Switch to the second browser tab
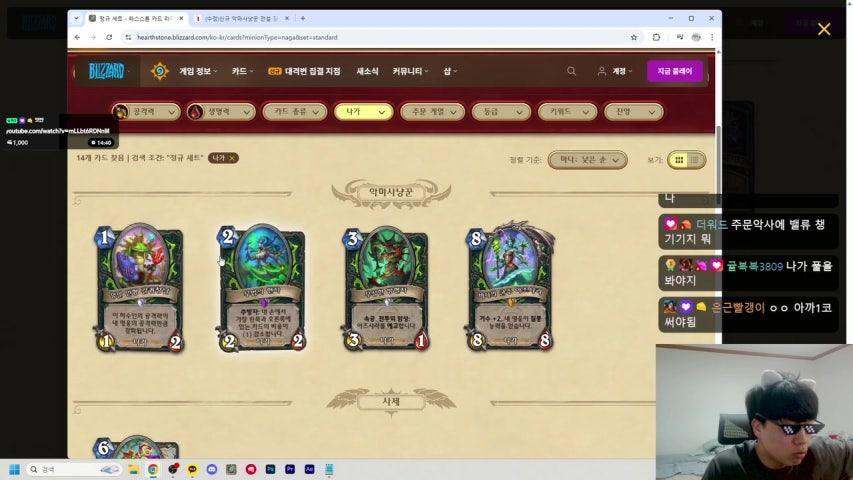This screenshot has height=480, width=853. click(x=242, y=19)
